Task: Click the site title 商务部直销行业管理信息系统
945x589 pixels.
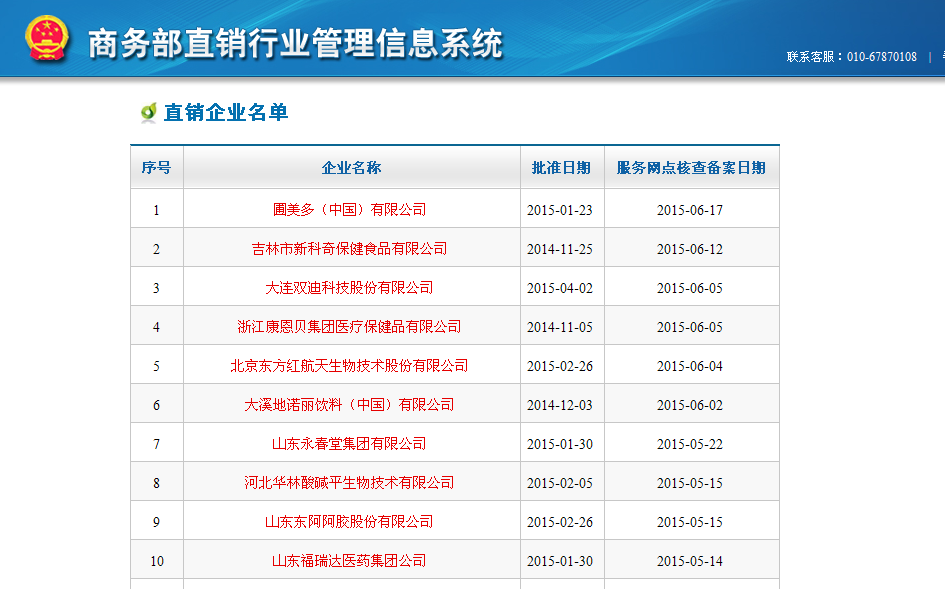Action: [295, 44]
